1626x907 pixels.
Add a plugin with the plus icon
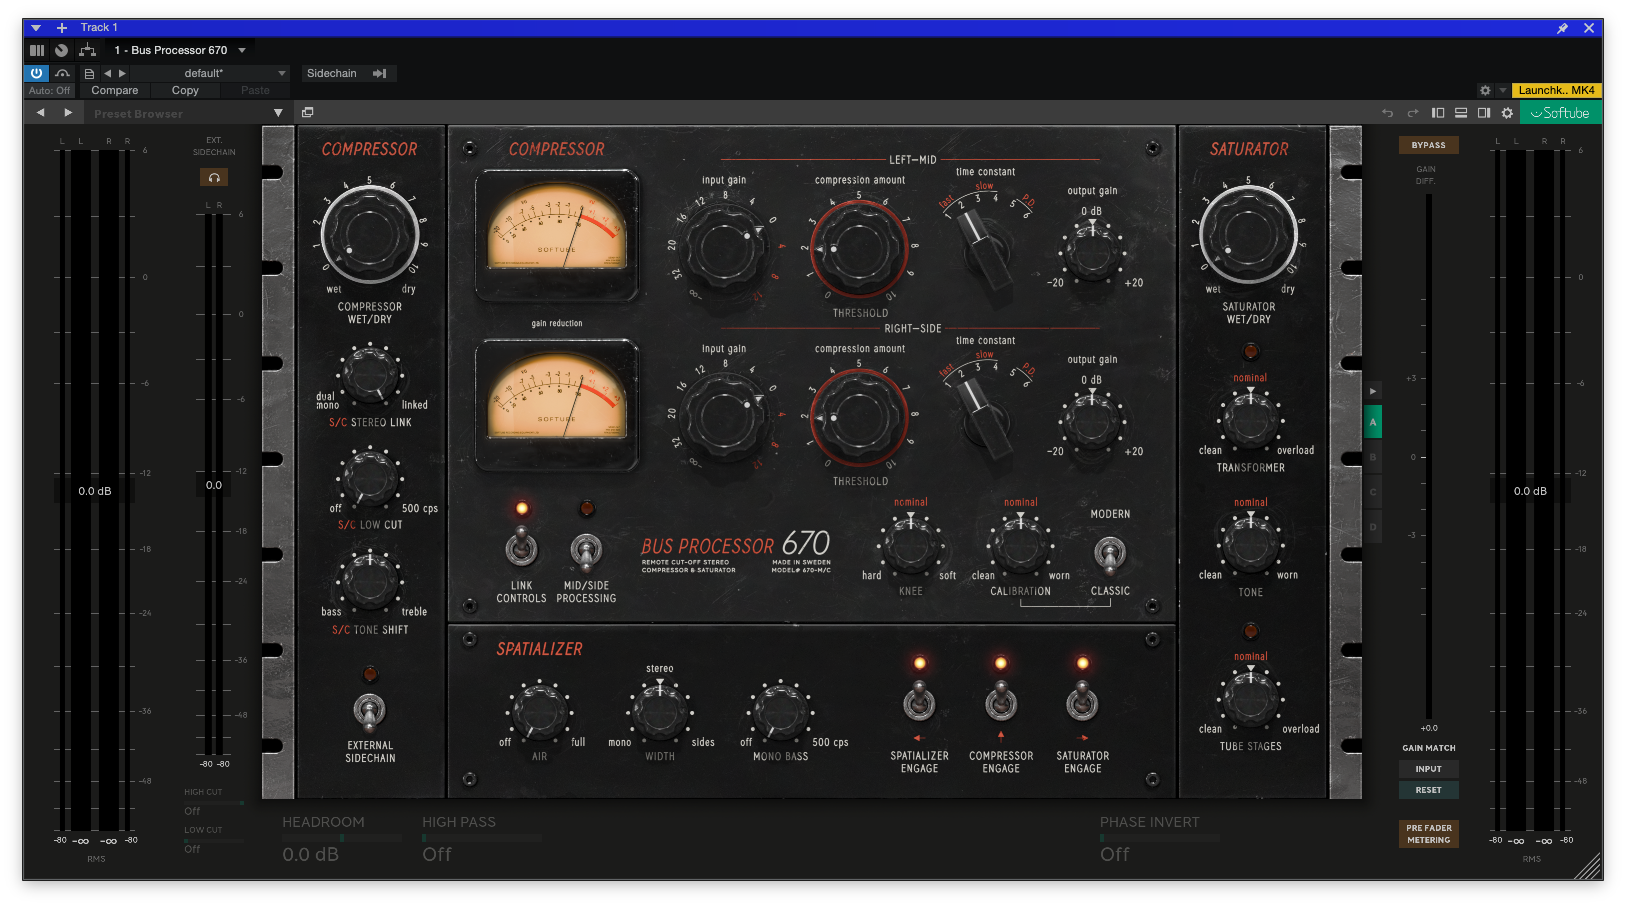click(x=62, y=28)
